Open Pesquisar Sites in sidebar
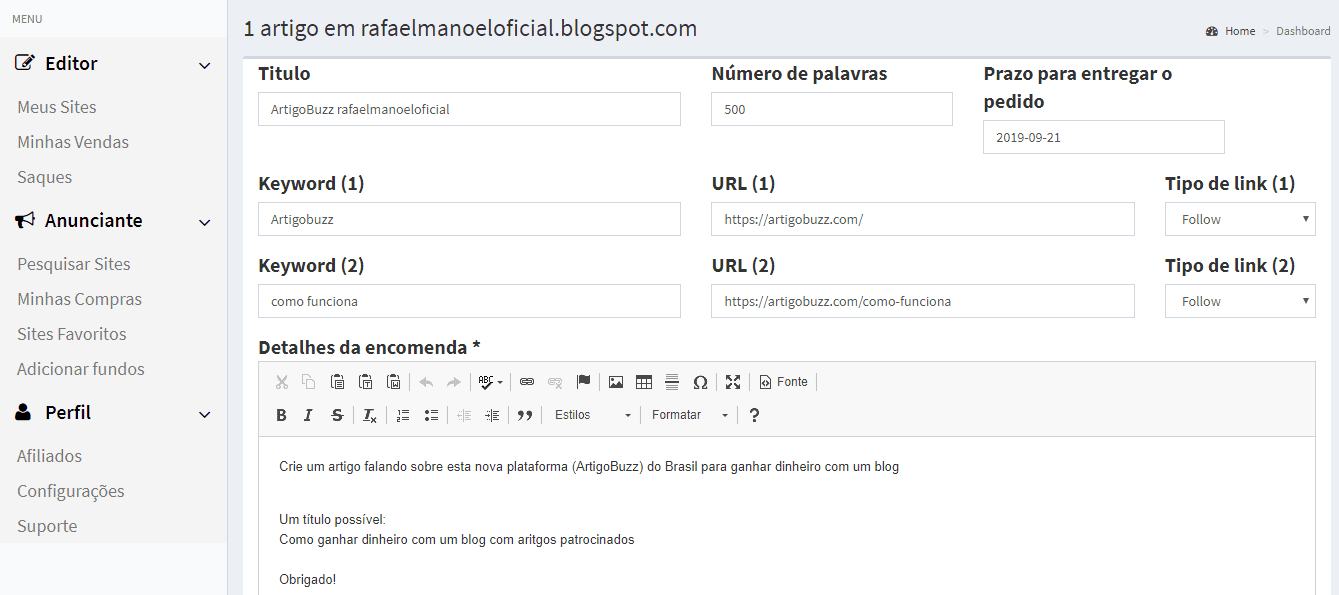This screenshot has width=1339, height=595. coord(74,264)
